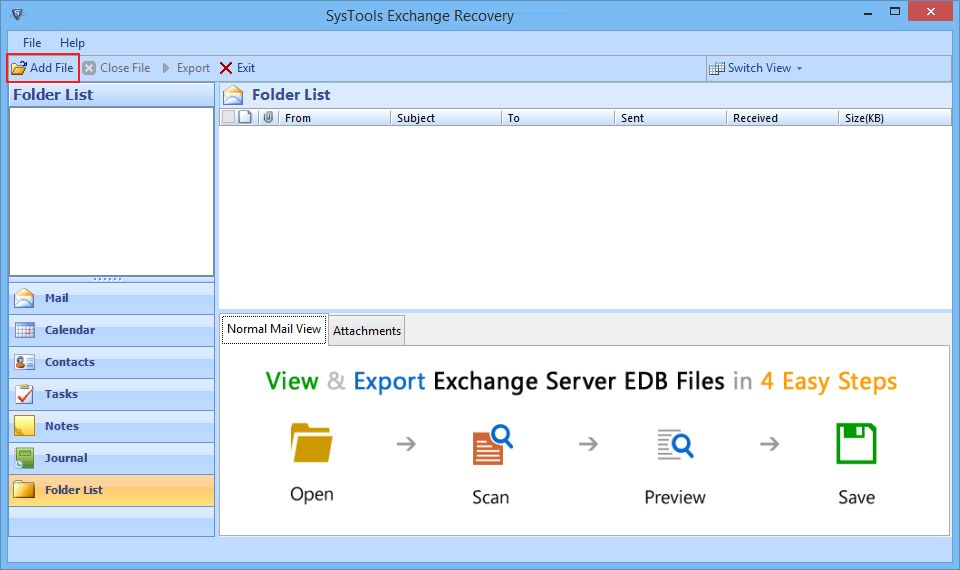Select the Mail navigation item
960x570 pixels.
coord(111,298)
